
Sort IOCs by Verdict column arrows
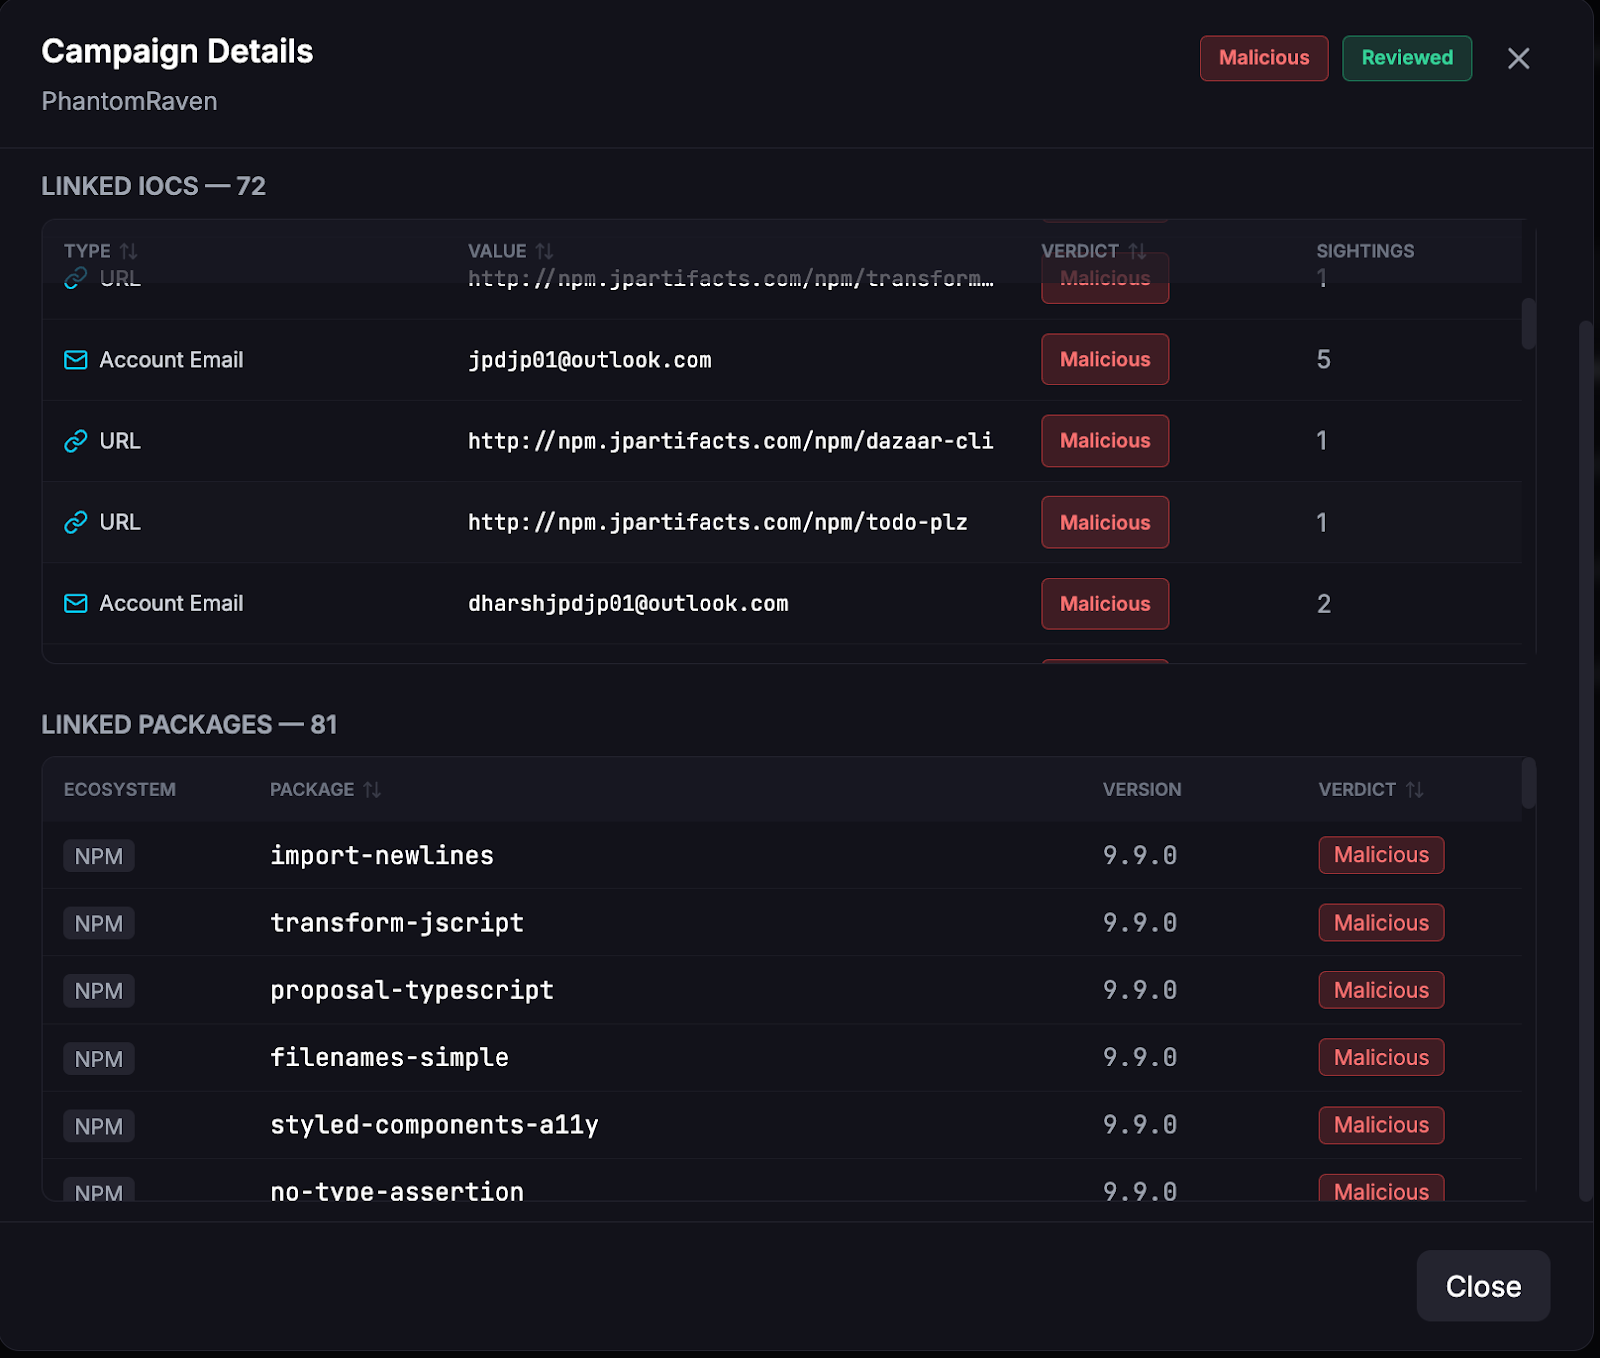coord(1138,251)
